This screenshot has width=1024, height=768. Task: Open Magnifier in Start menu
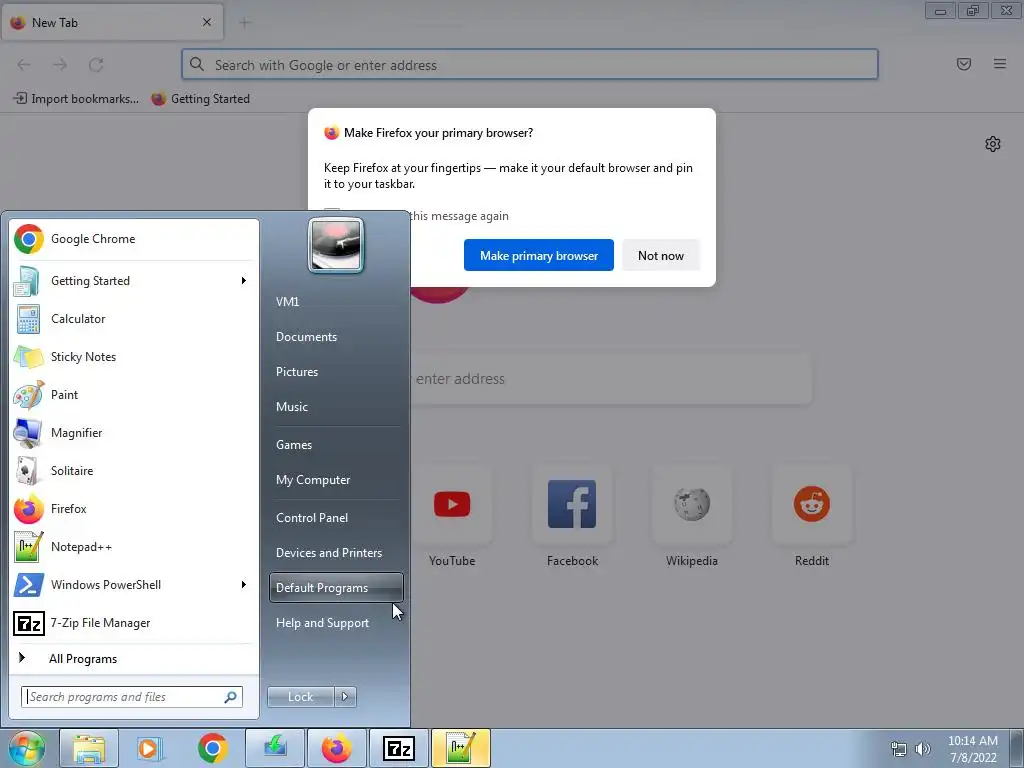(134, 432)
